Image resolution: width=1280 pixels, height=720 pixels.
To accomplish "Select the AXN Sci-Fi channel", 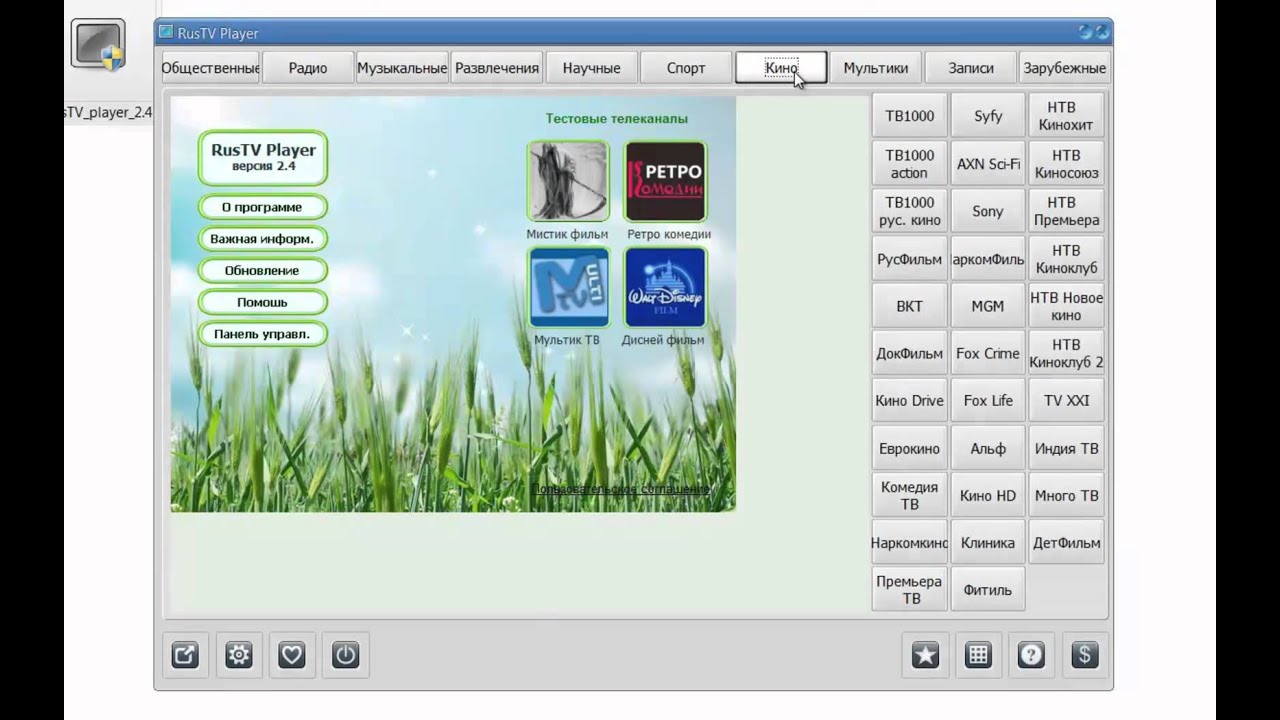I will (988, 164).
